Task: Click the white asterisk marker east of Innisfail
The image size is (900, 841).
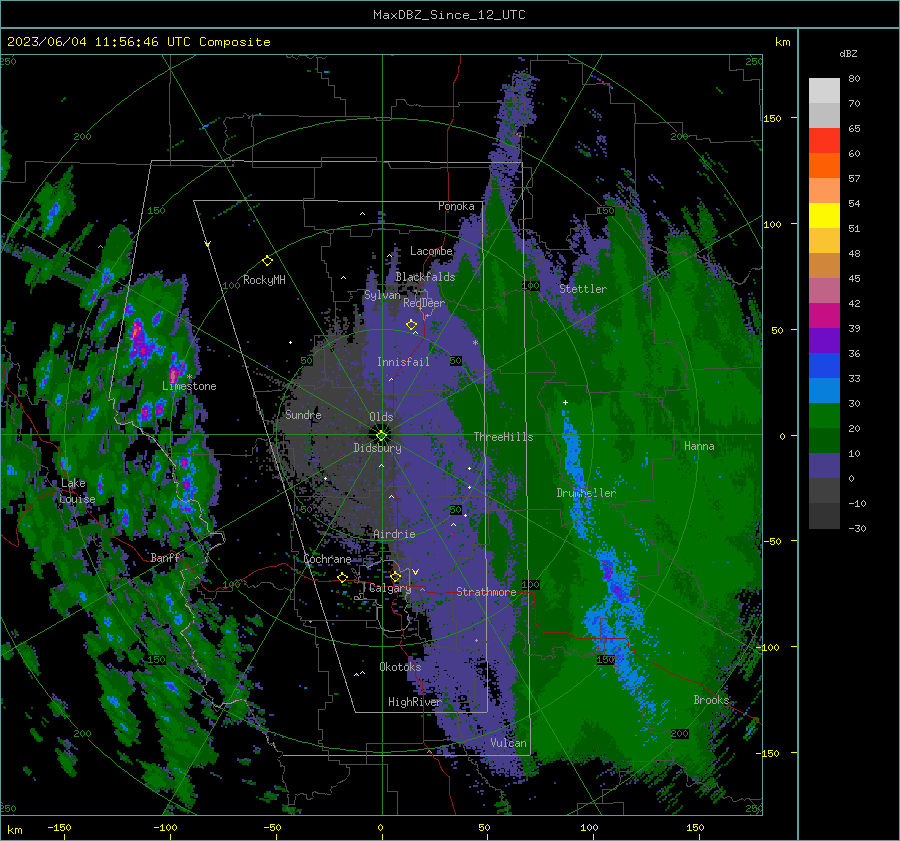Action: coord(475,343)
